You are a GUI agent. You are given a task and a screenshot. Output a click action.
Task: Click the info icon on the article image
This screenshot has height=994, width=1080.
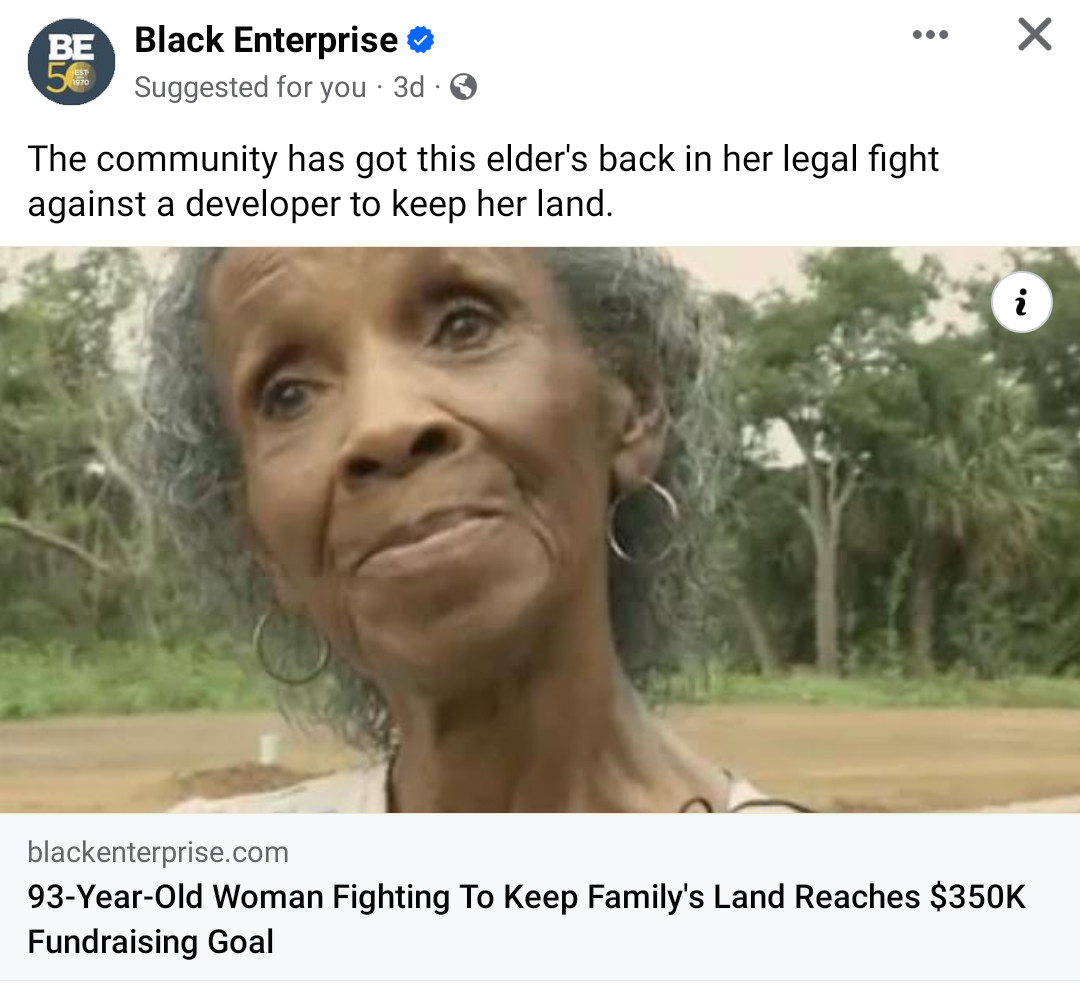pyautogui.click(x=1021, y=302)
